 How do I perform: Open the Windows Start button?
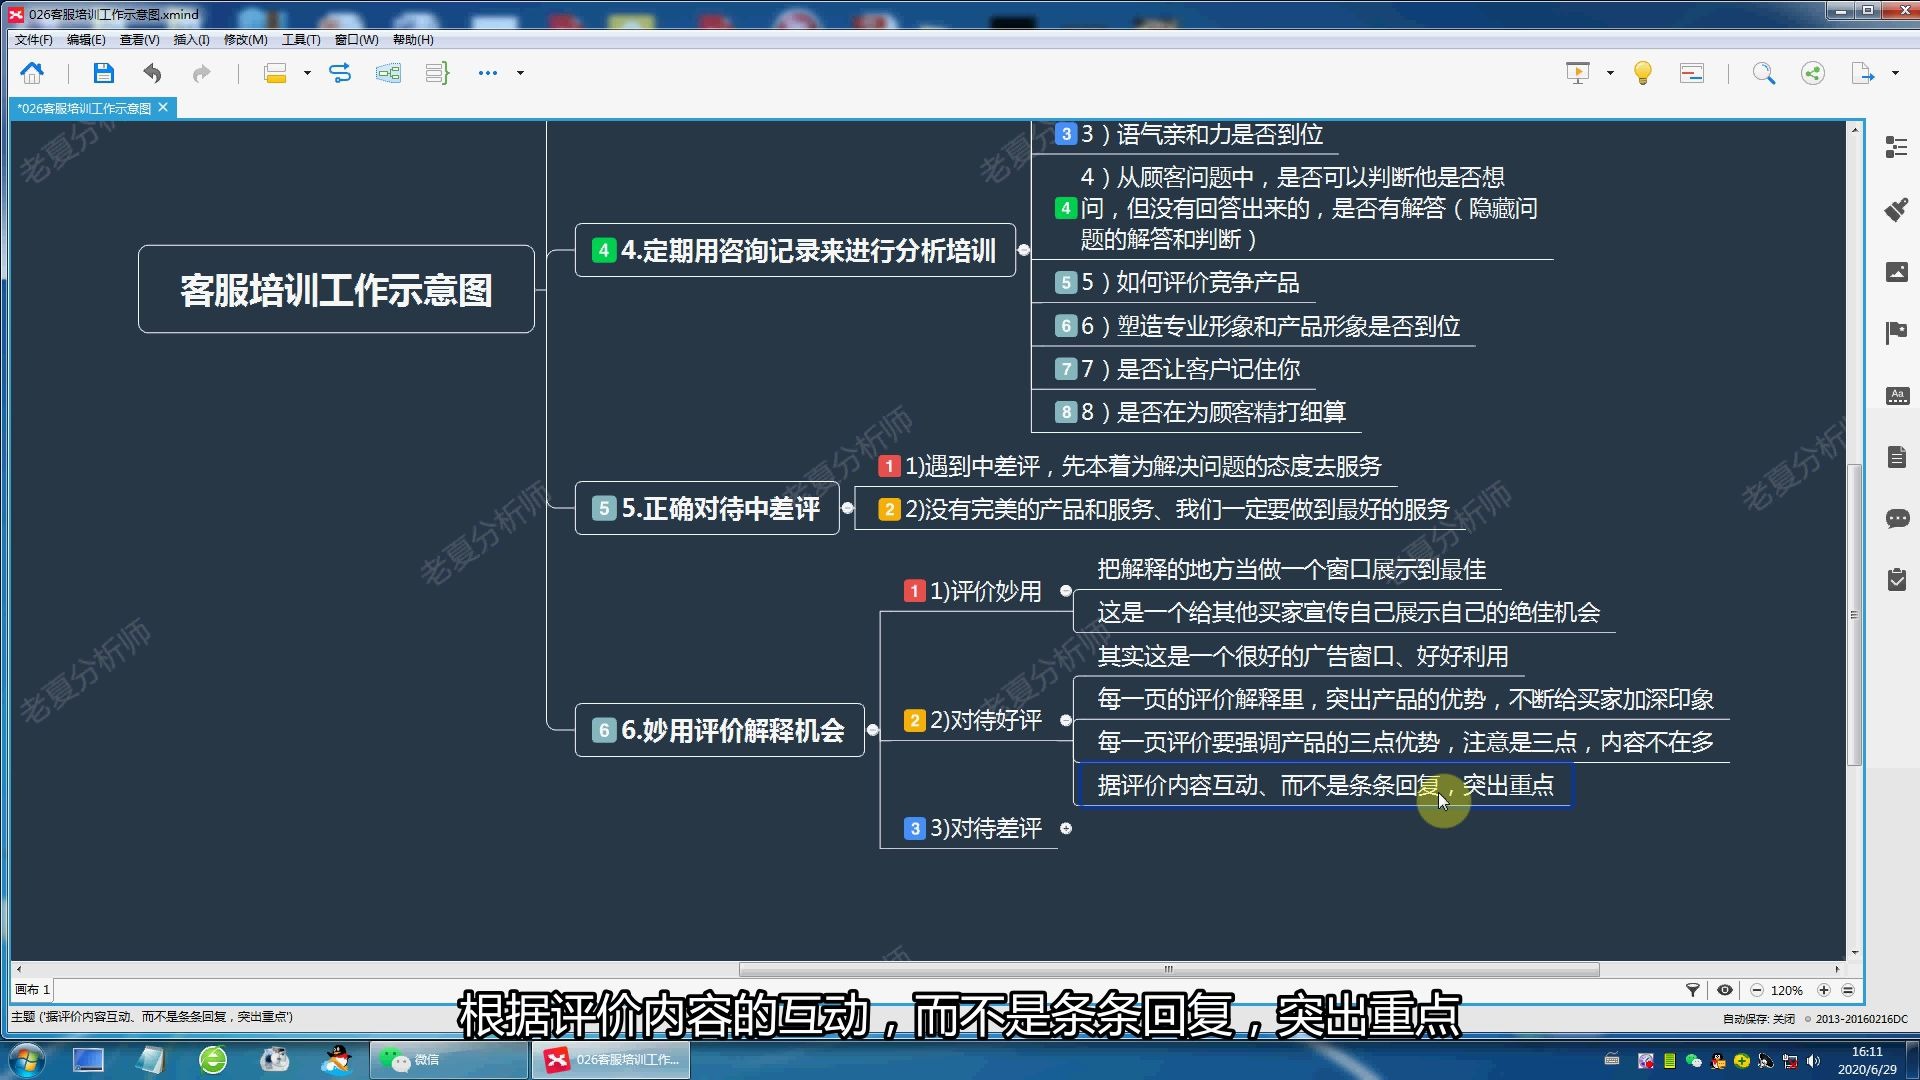(26, 1060)
